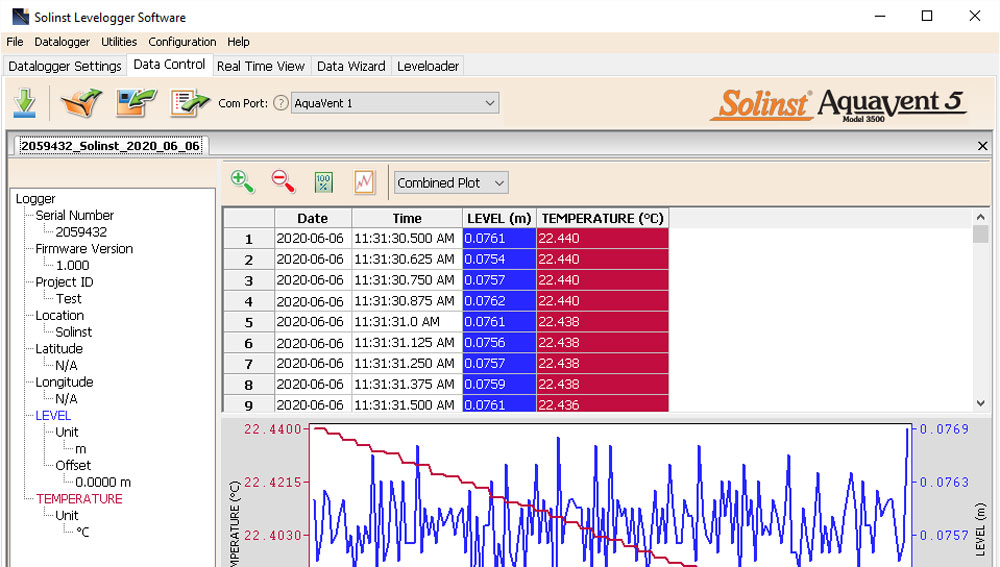The image size is (1000, 567).
Task: Select the TEMPERATURE node in logger tree
Action: pyautogui.click(x=79, y=499)
